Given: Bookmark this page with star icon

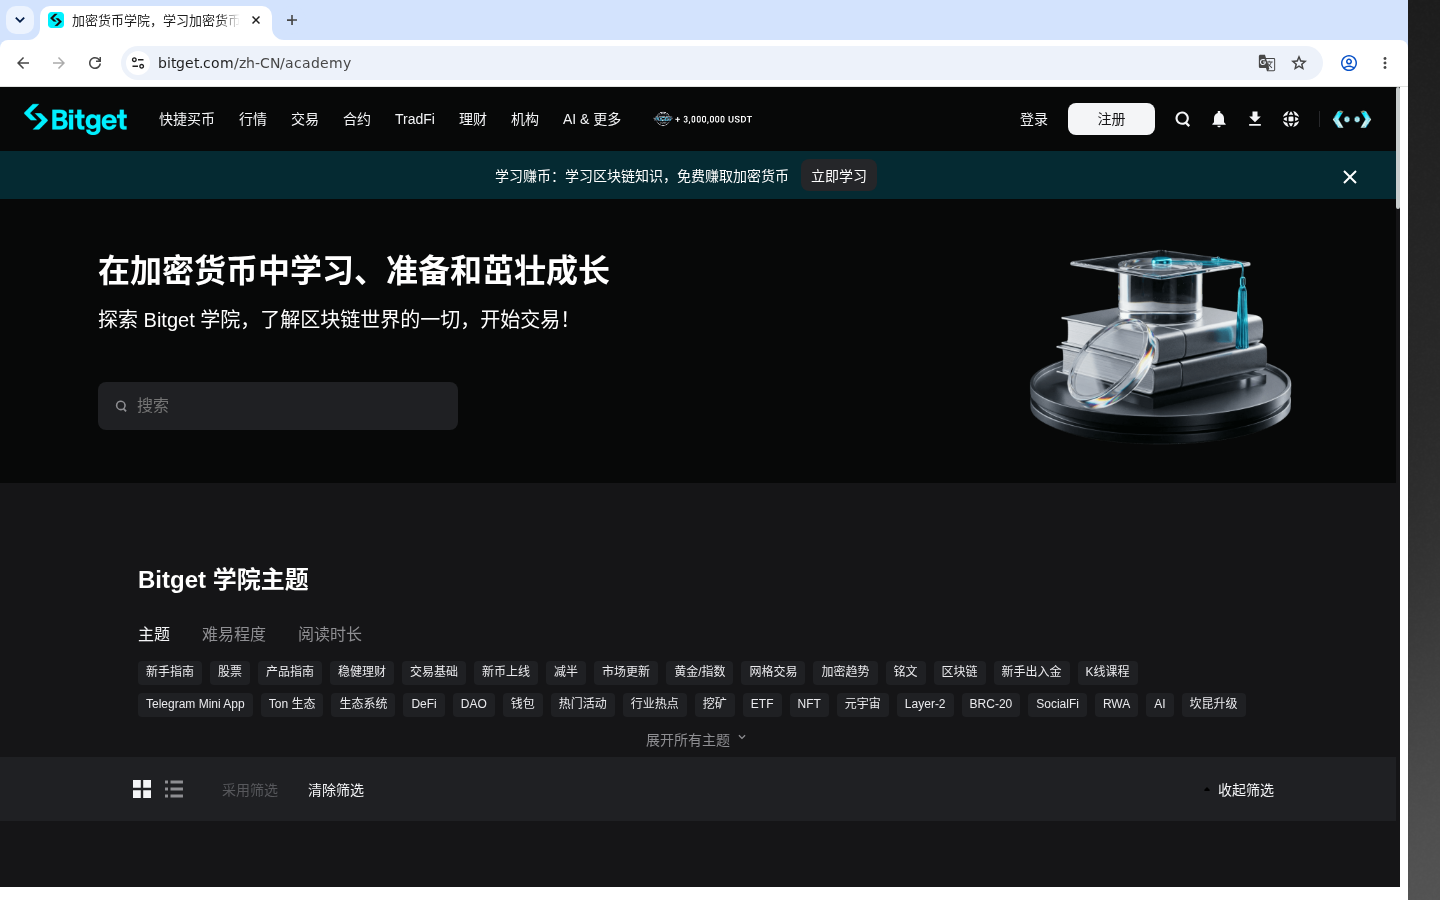Looking at the screenshot, I should [x=1299, y=63].
